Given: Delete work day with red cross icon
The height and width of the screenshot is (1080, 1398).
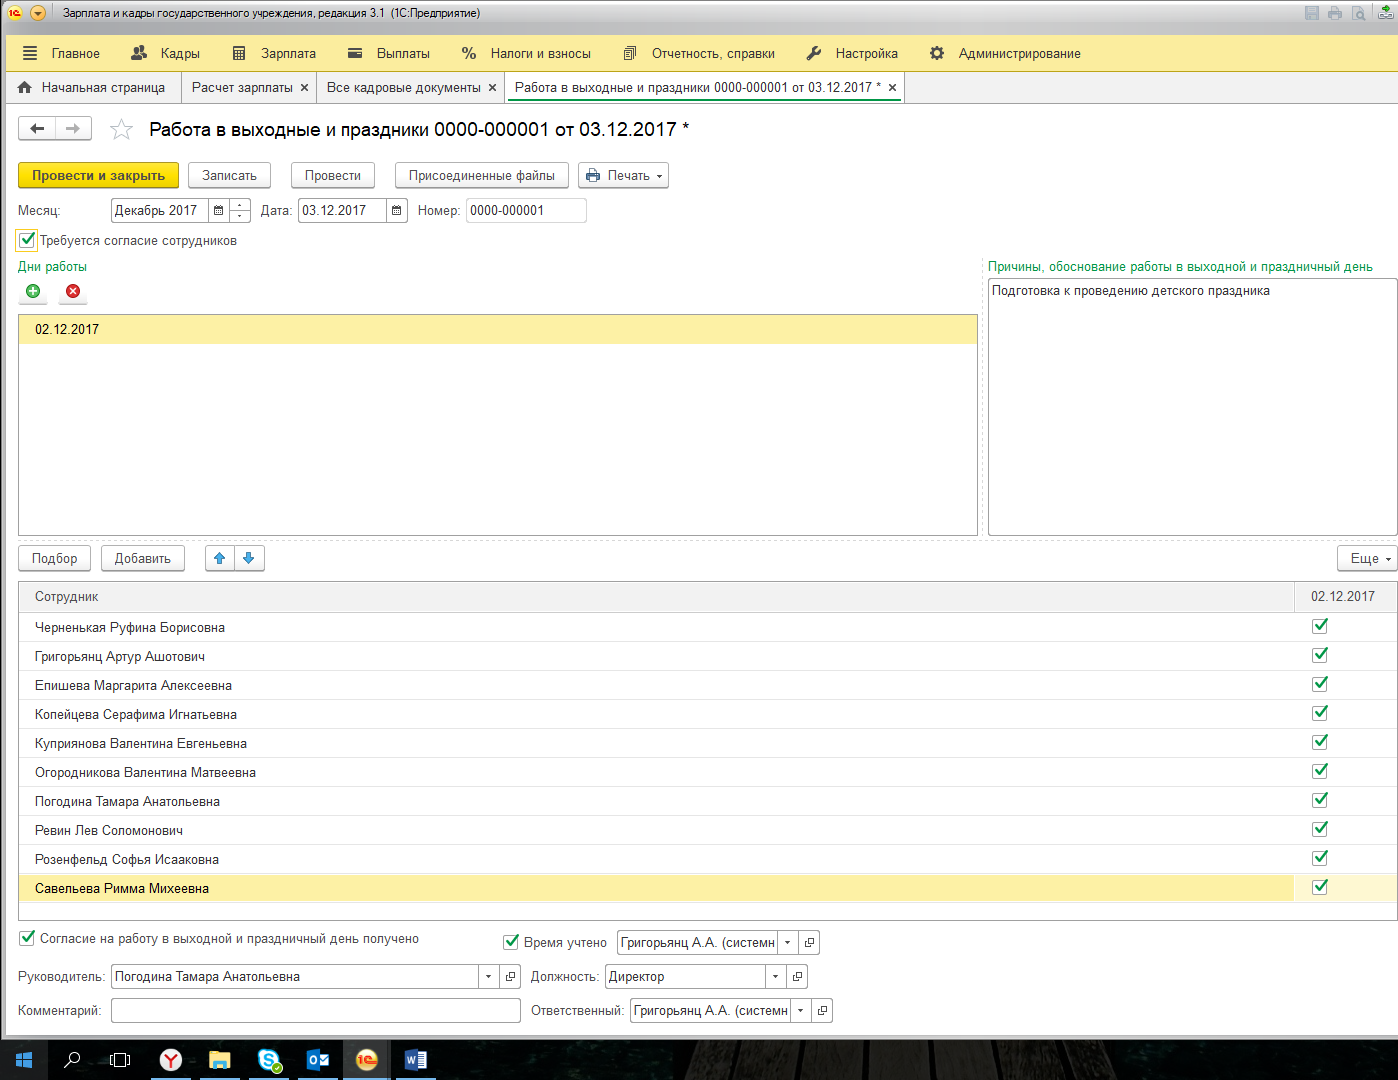Looking at the screenshot, I should [x=73, y=291].
